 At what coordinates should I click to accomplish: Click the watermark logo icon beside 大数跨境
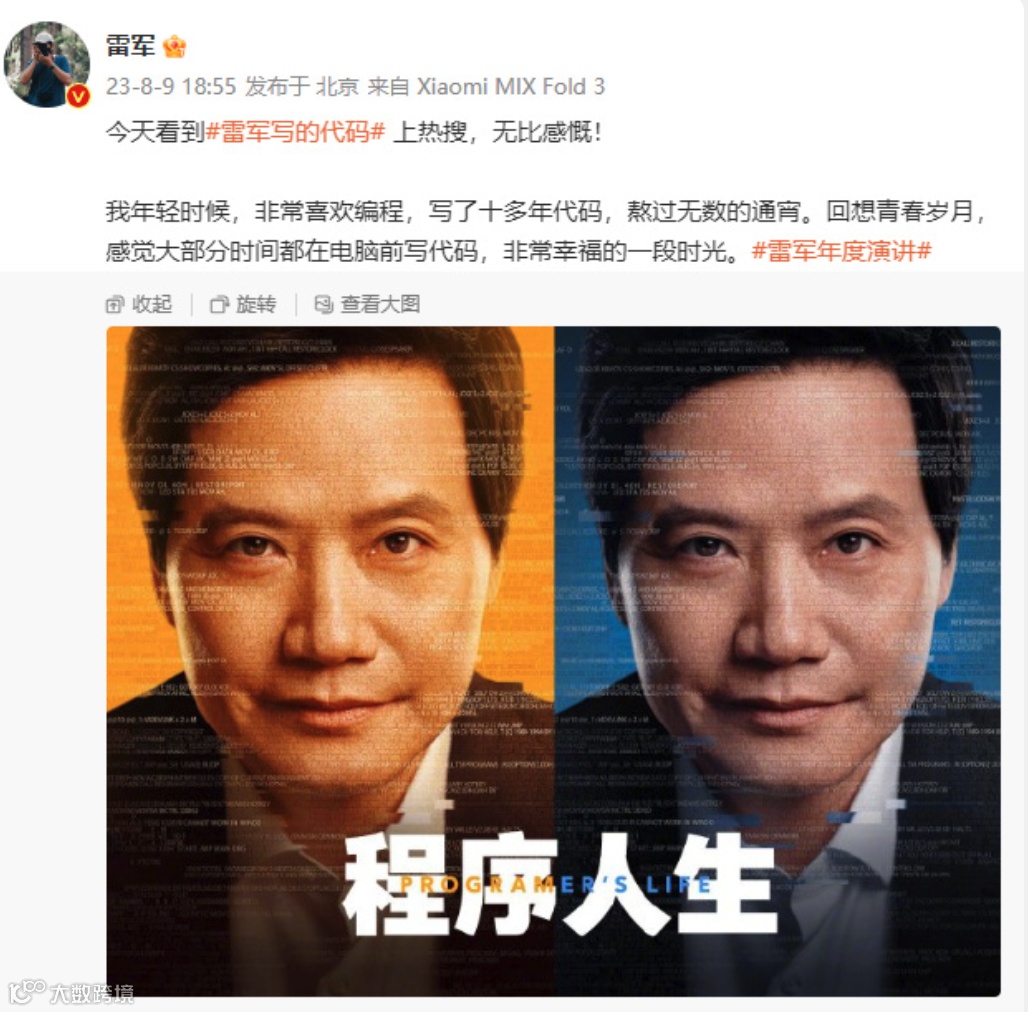(26, 992)
